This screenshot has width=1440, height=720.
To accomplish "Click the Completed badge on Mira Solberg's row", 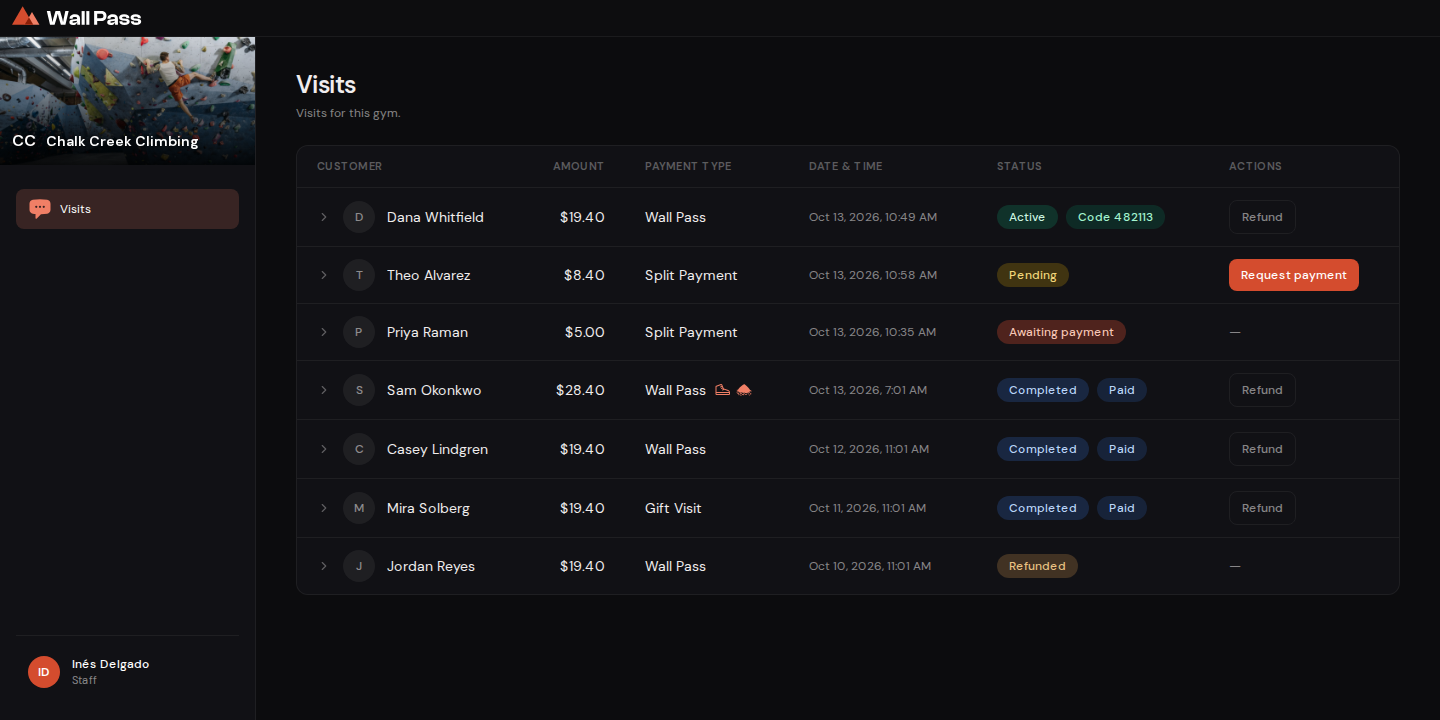I will (x=1043, y=508).
